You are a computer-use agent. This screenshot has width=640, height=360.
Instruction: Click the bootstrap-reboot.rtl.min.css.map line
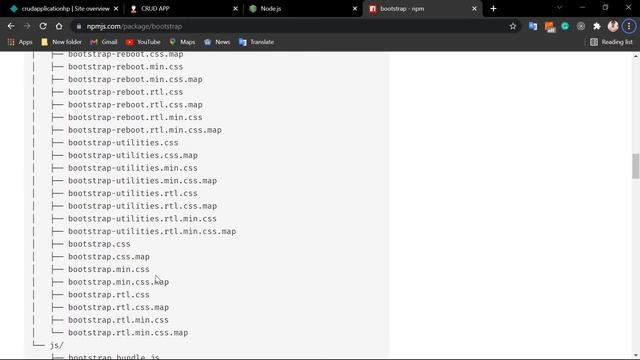click(x=145, y=130)
